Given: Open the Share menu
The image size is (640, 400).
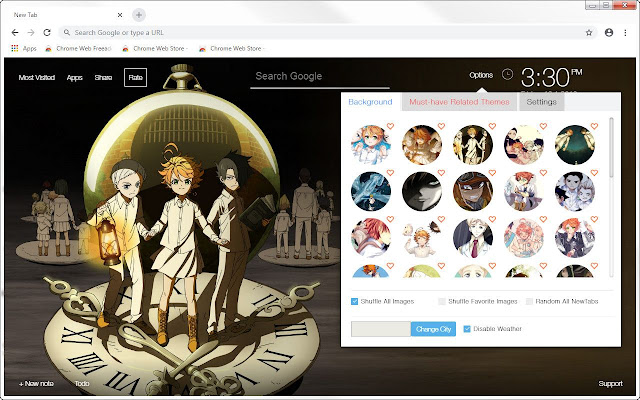Looking at the screenshot, I should click(x=103, y=78).
